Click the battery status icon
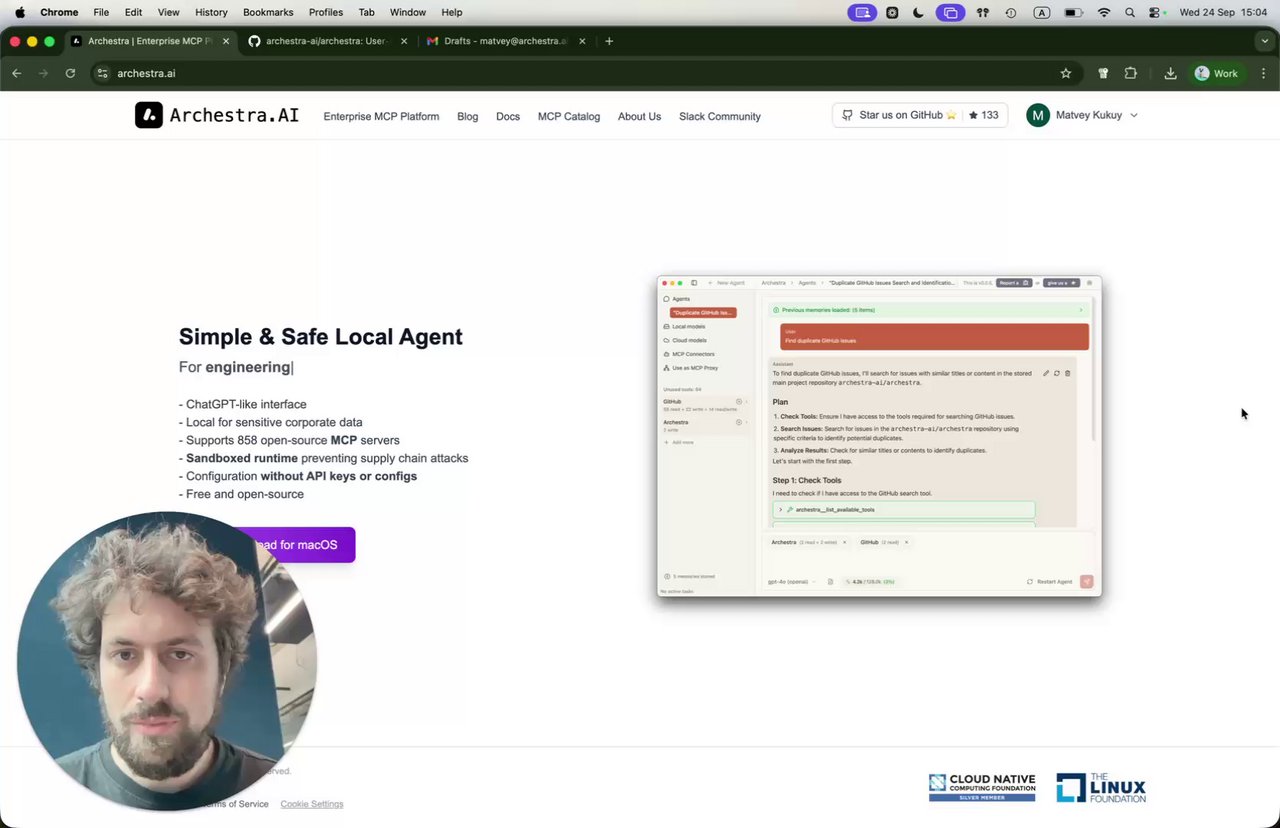1280x828 pixels. 1073,12
